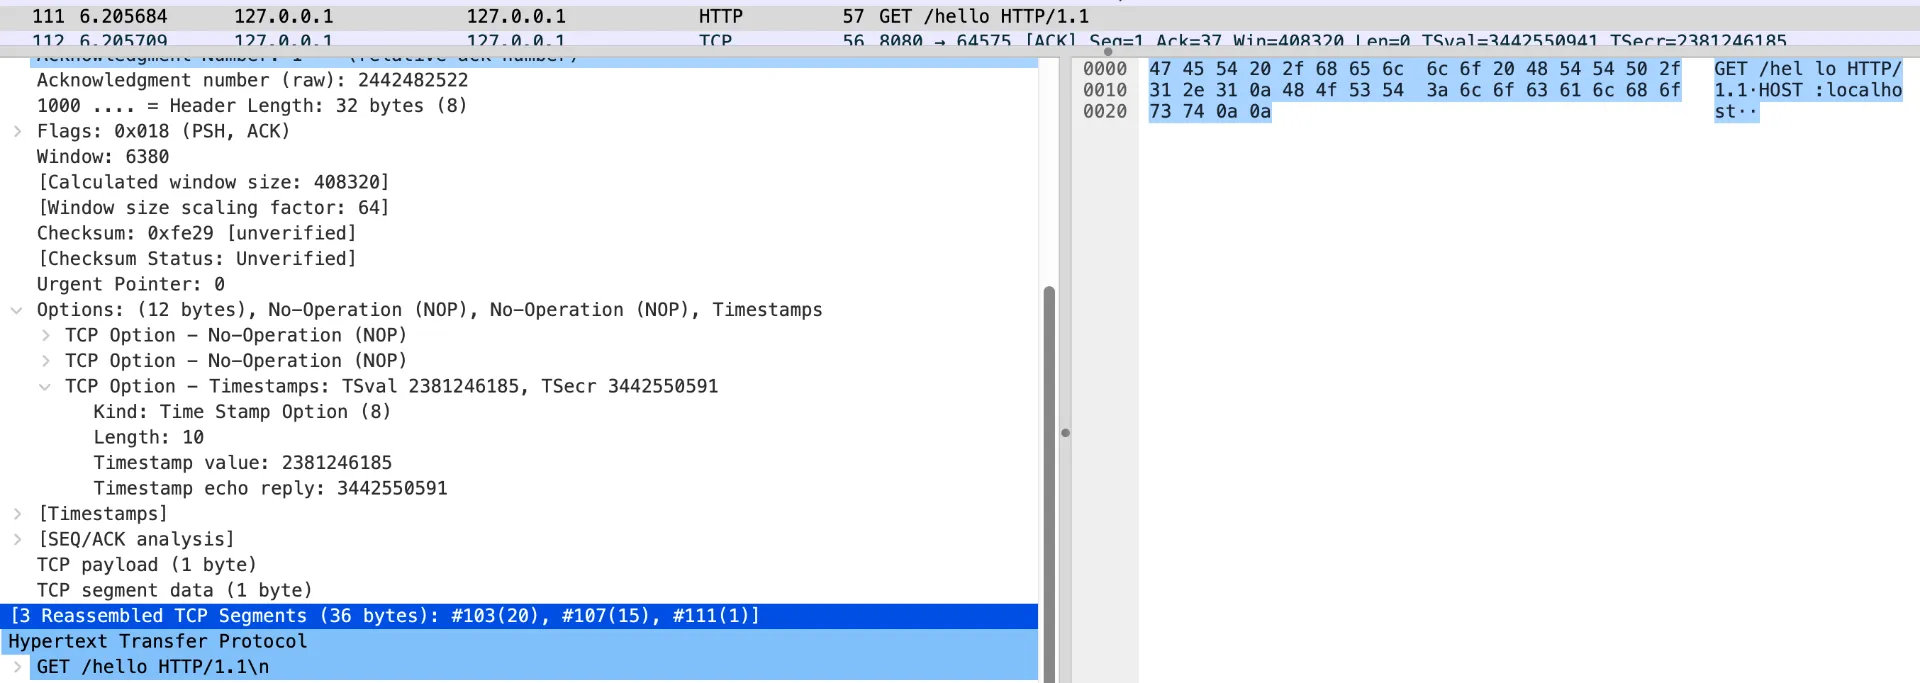Click the hex bytes row at offset 0010
Viewport: 1920px width, 683px height.
coord(1414,90)
